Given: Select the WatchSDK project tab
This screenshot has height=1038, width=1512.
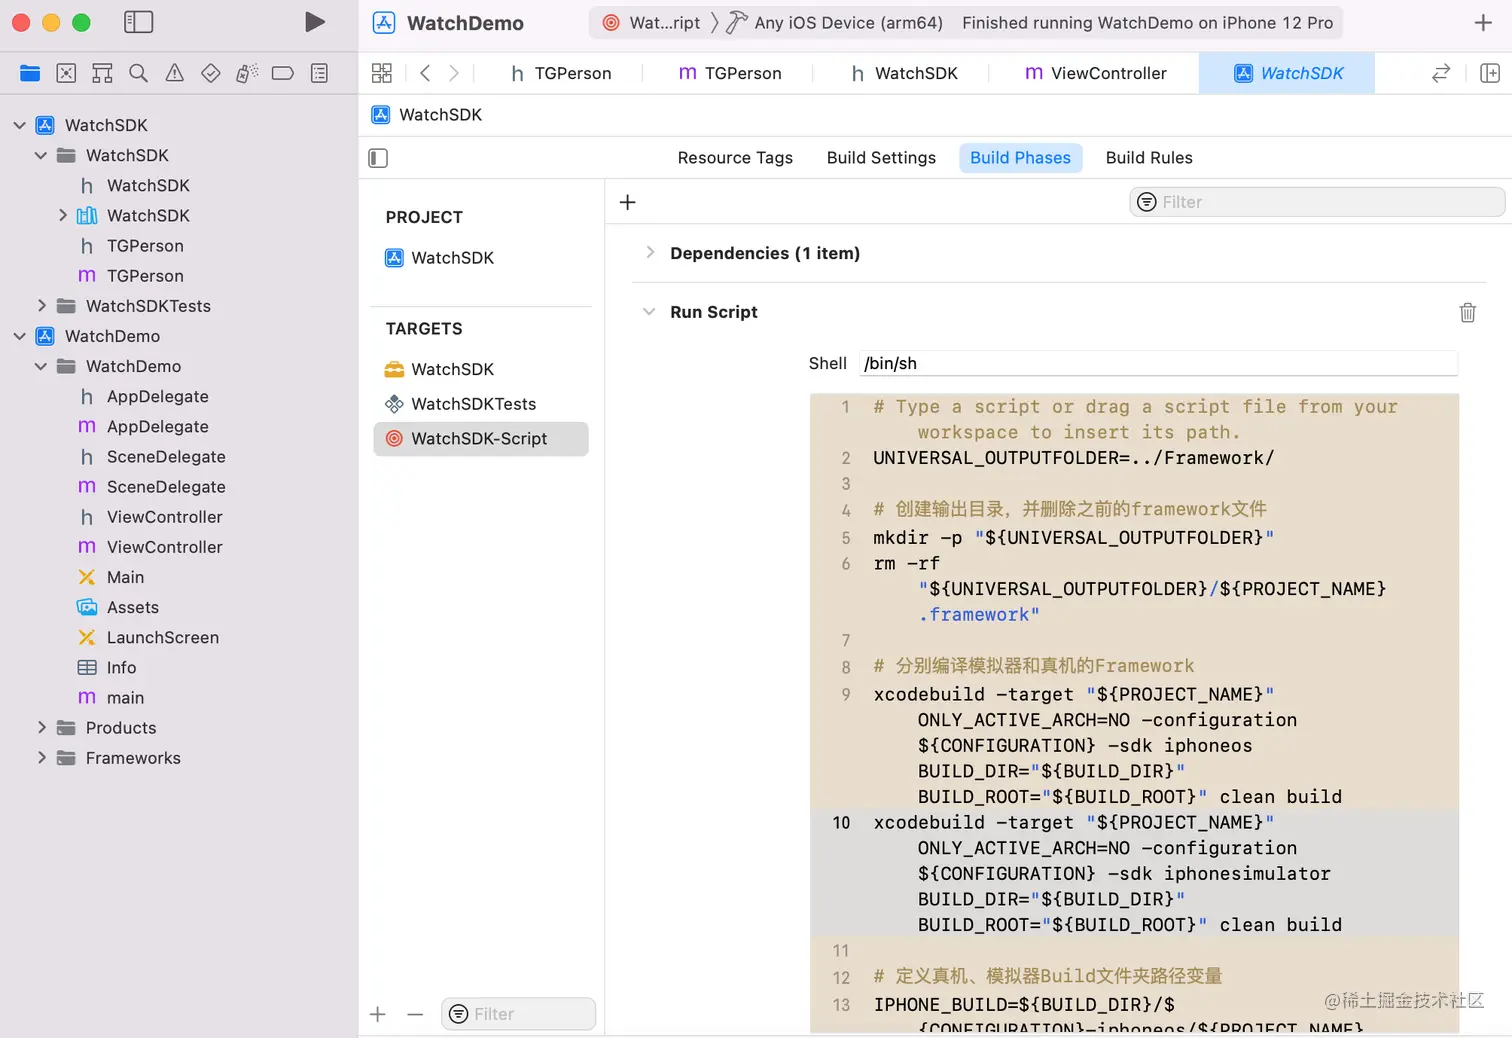Looking at the screenshot, I should [x=1288, y=73].
